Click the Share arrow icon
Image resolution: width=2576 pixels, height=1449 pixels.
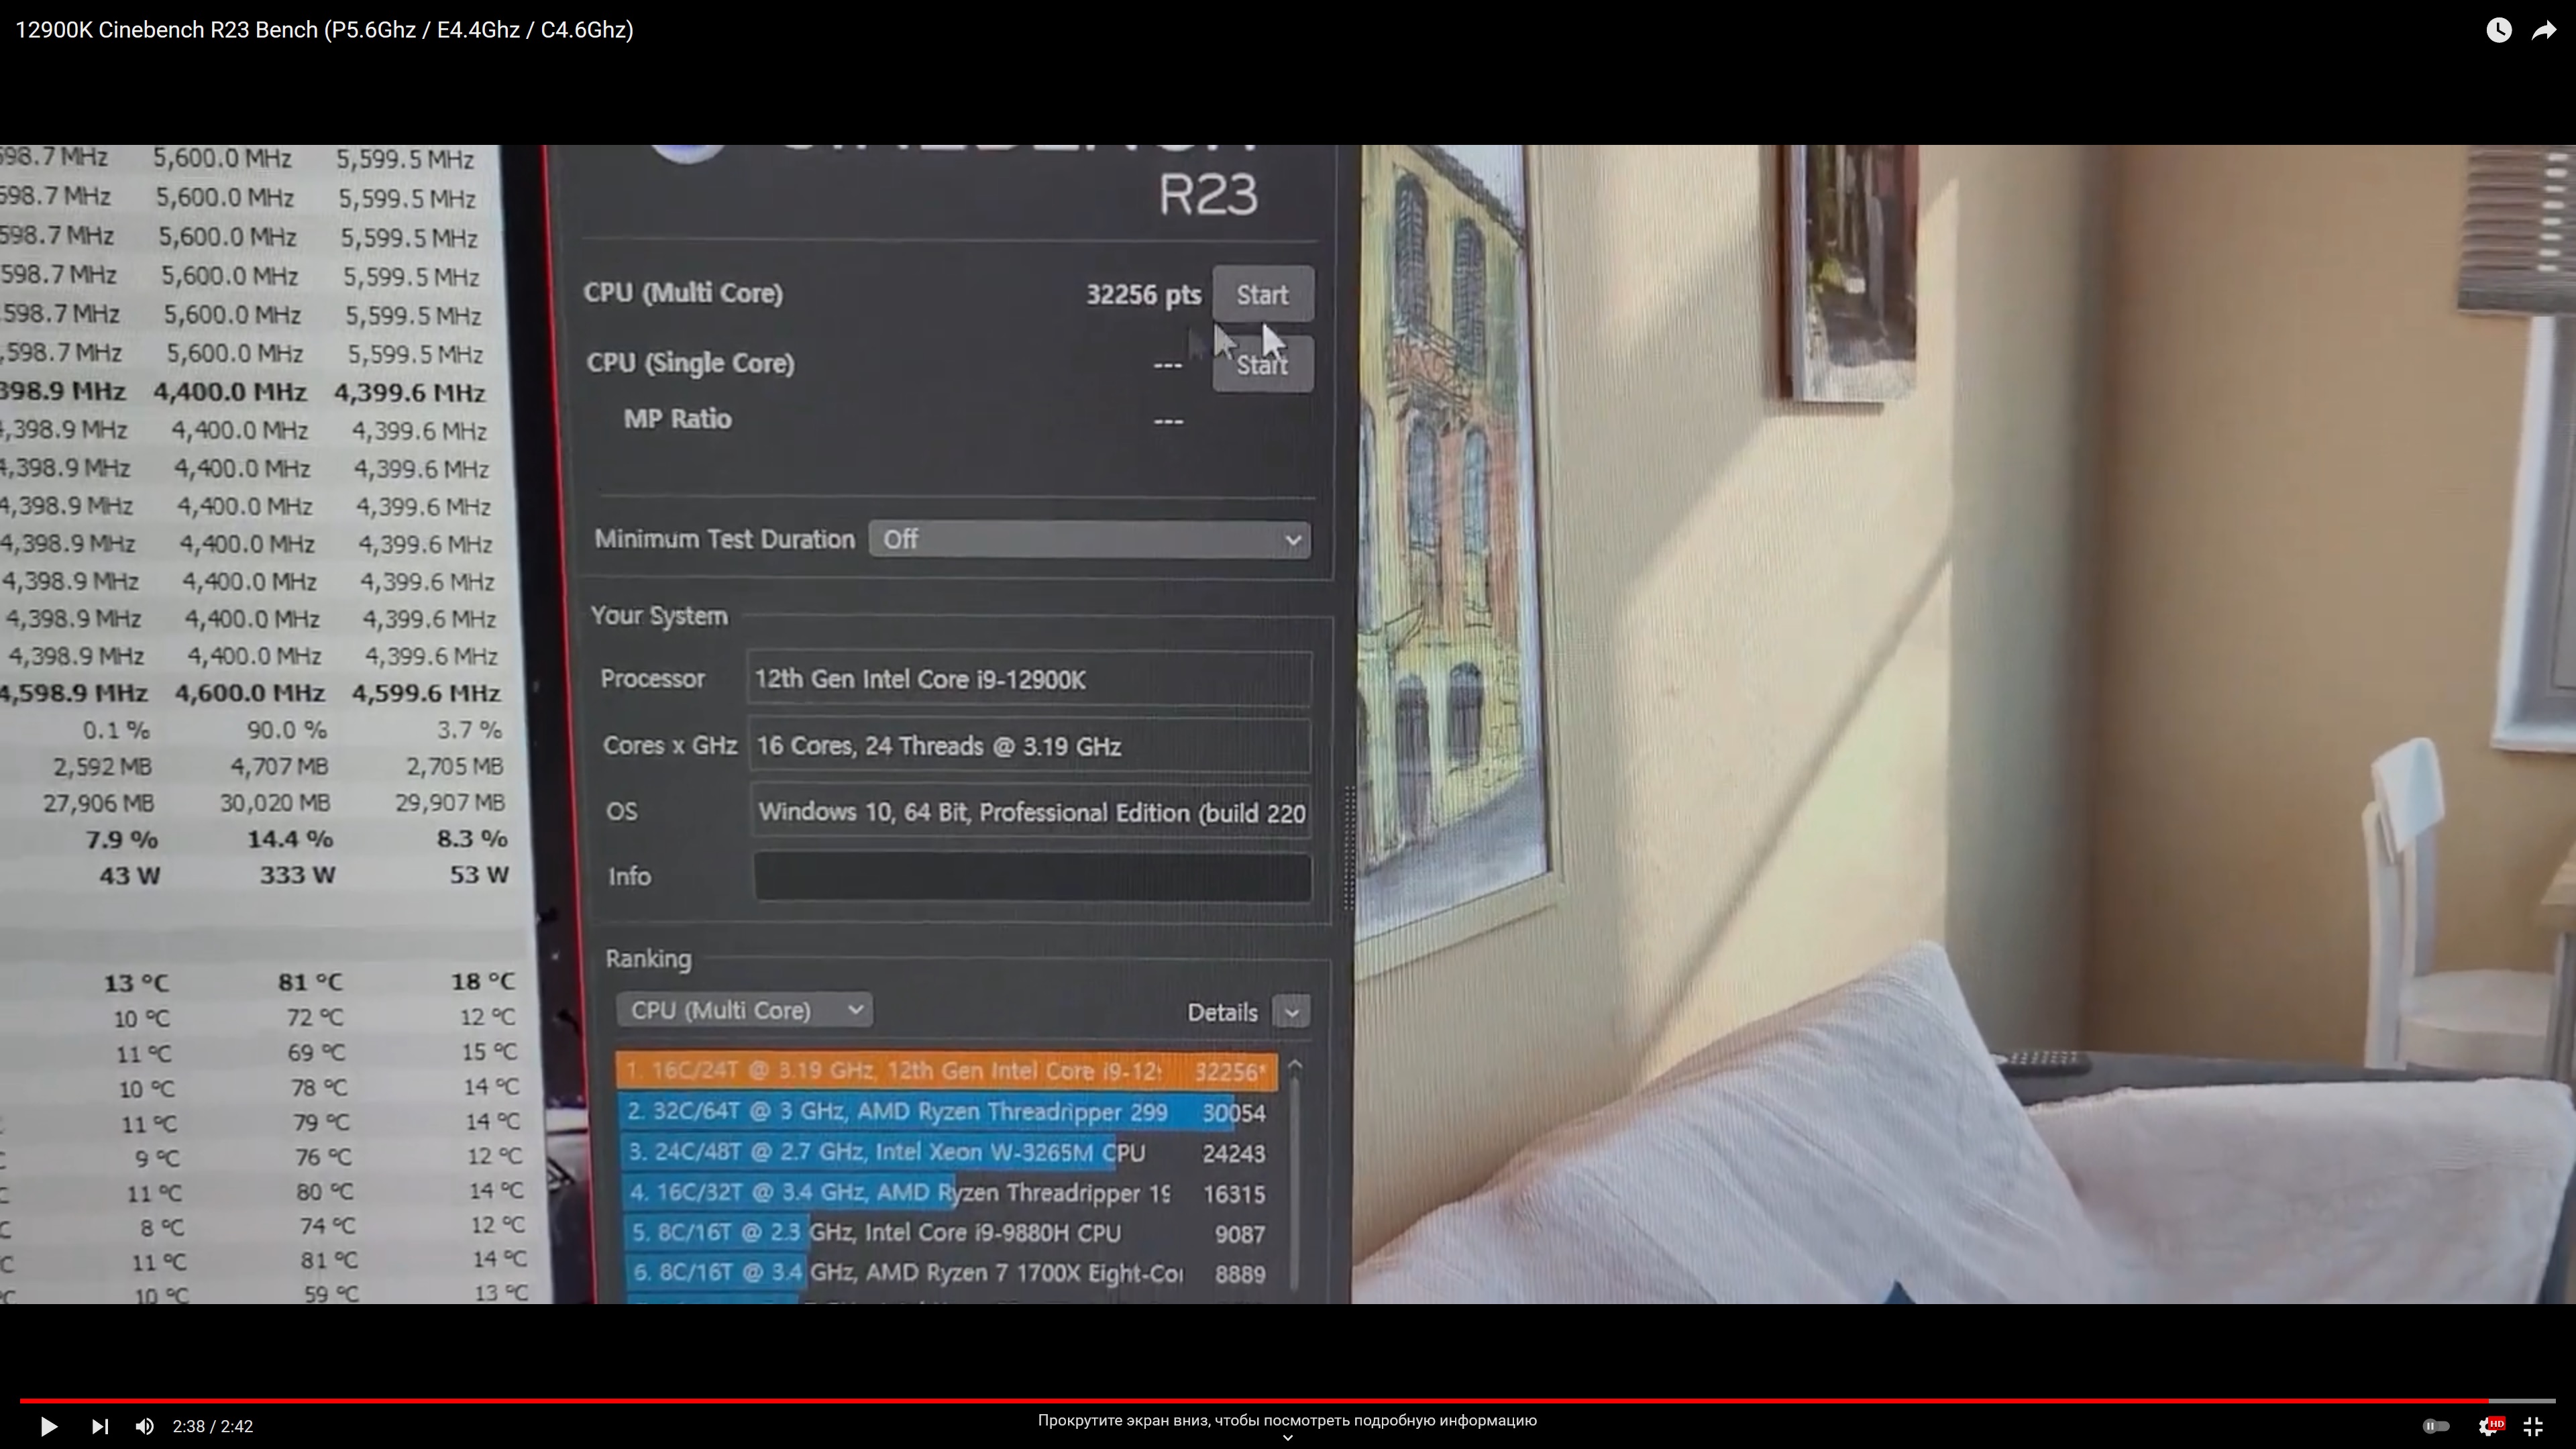click(x=2544, y=30)
